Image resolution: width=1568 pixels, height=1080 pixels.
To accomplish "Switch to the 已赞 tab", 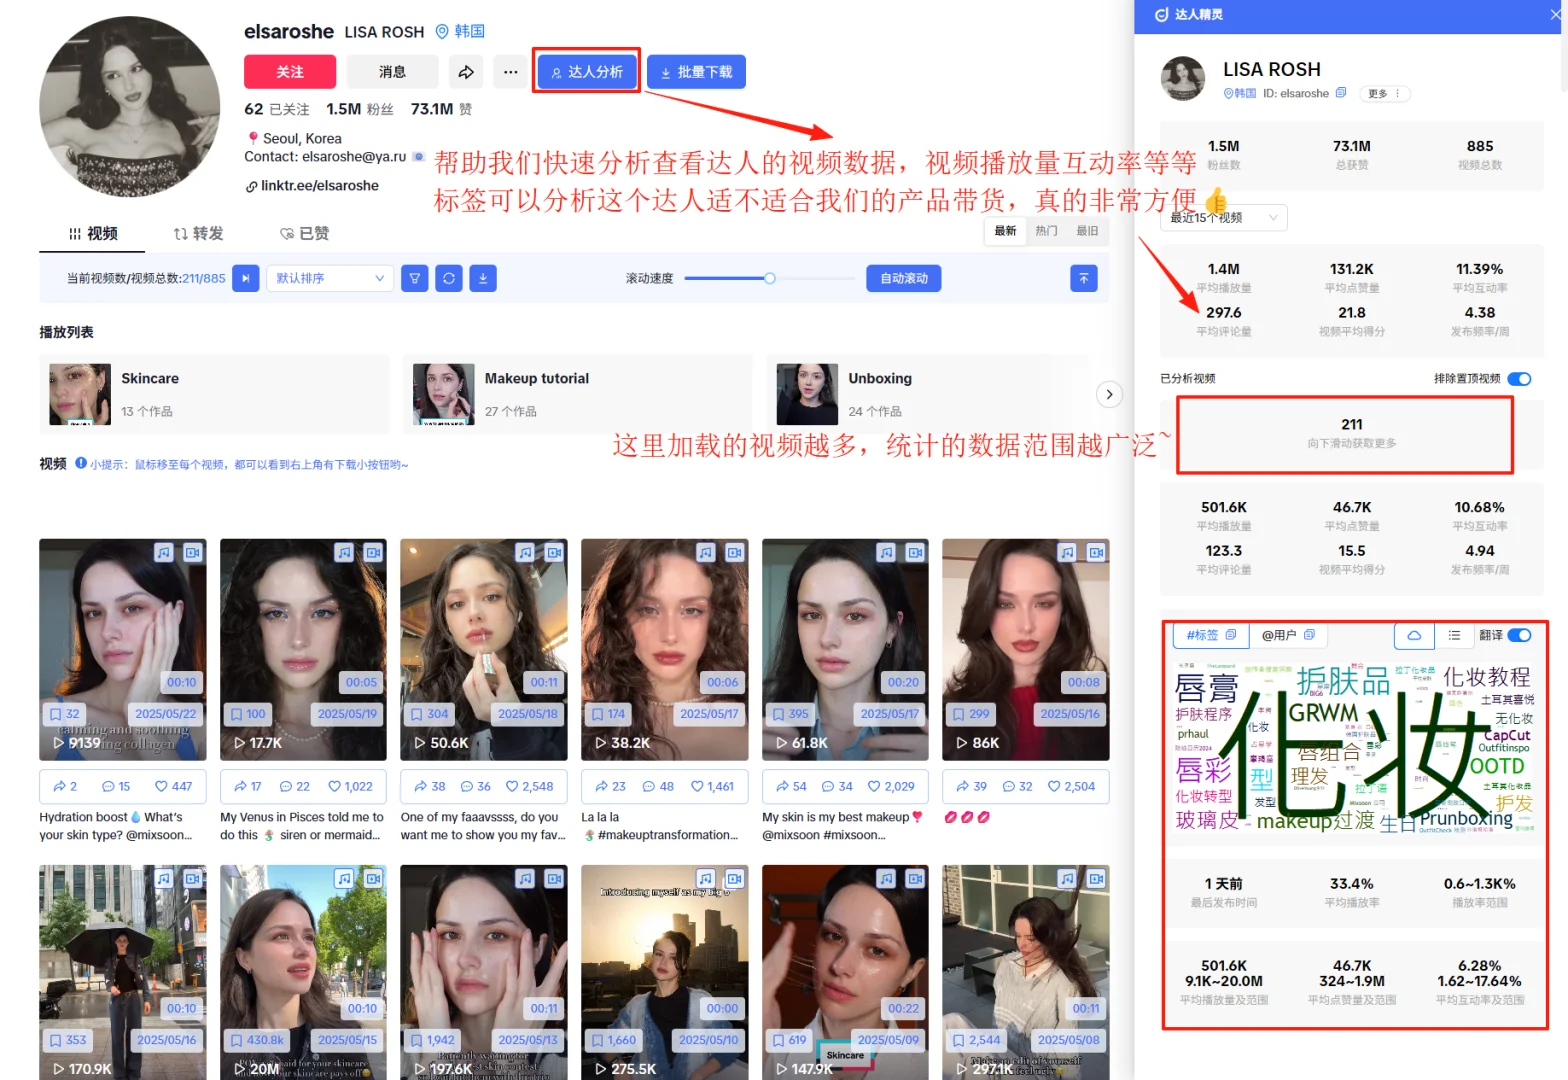I will 304,233.
